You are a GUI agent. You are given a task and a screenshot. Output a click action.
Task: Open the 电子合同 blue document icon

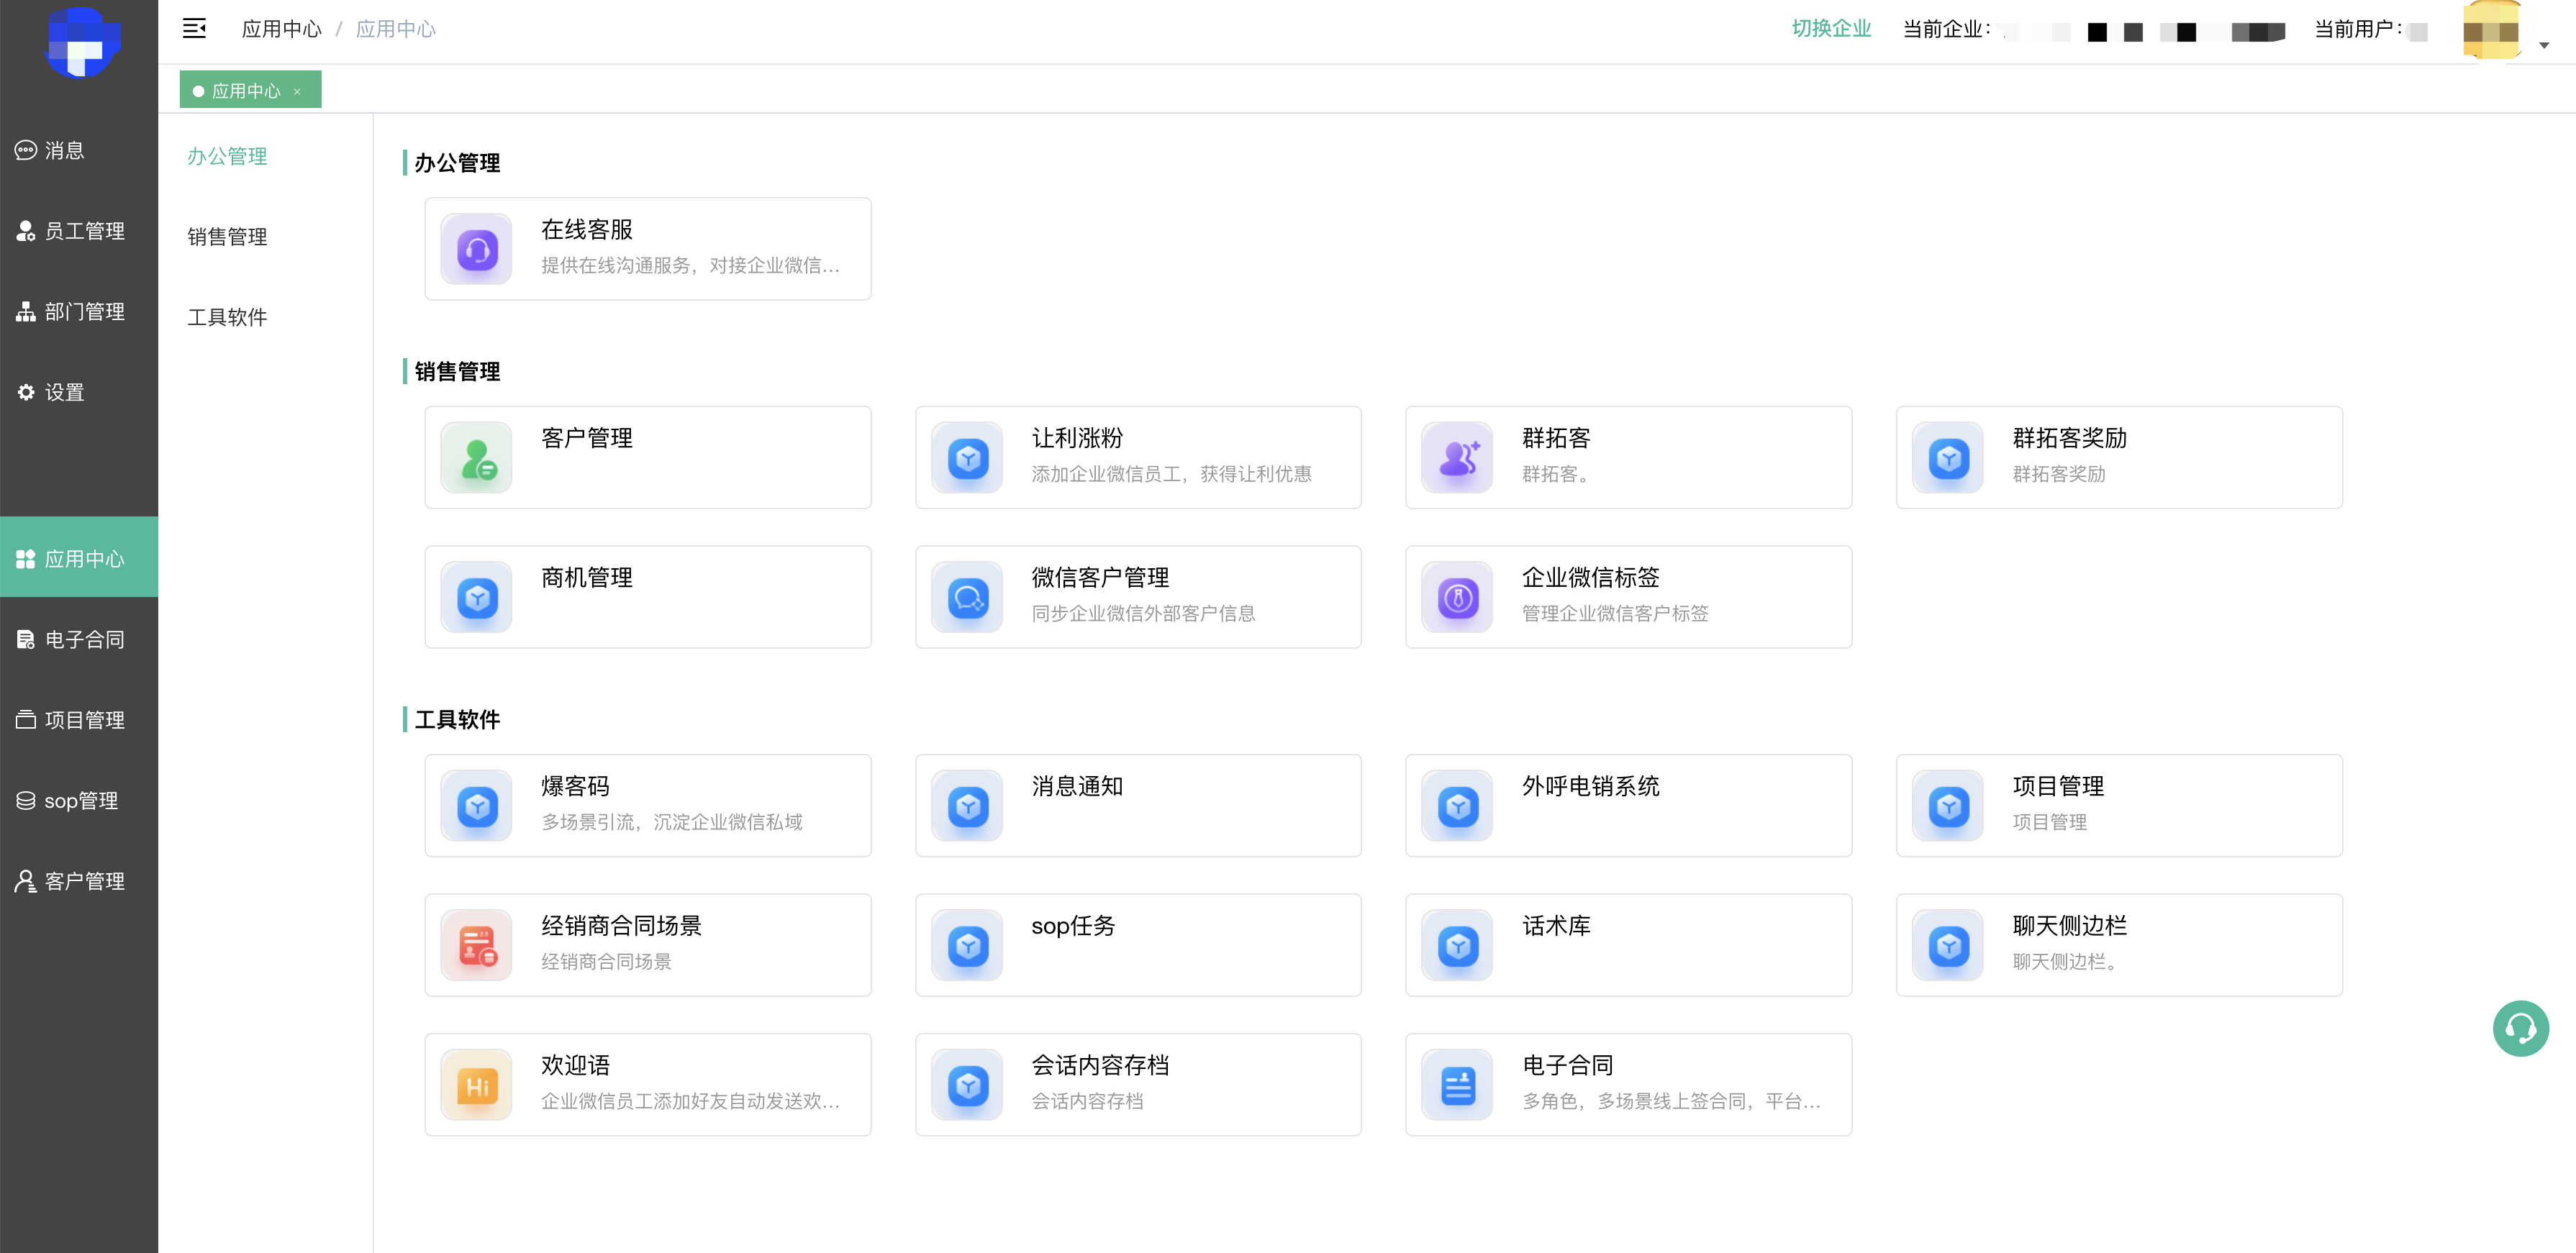[1457, 1086]
